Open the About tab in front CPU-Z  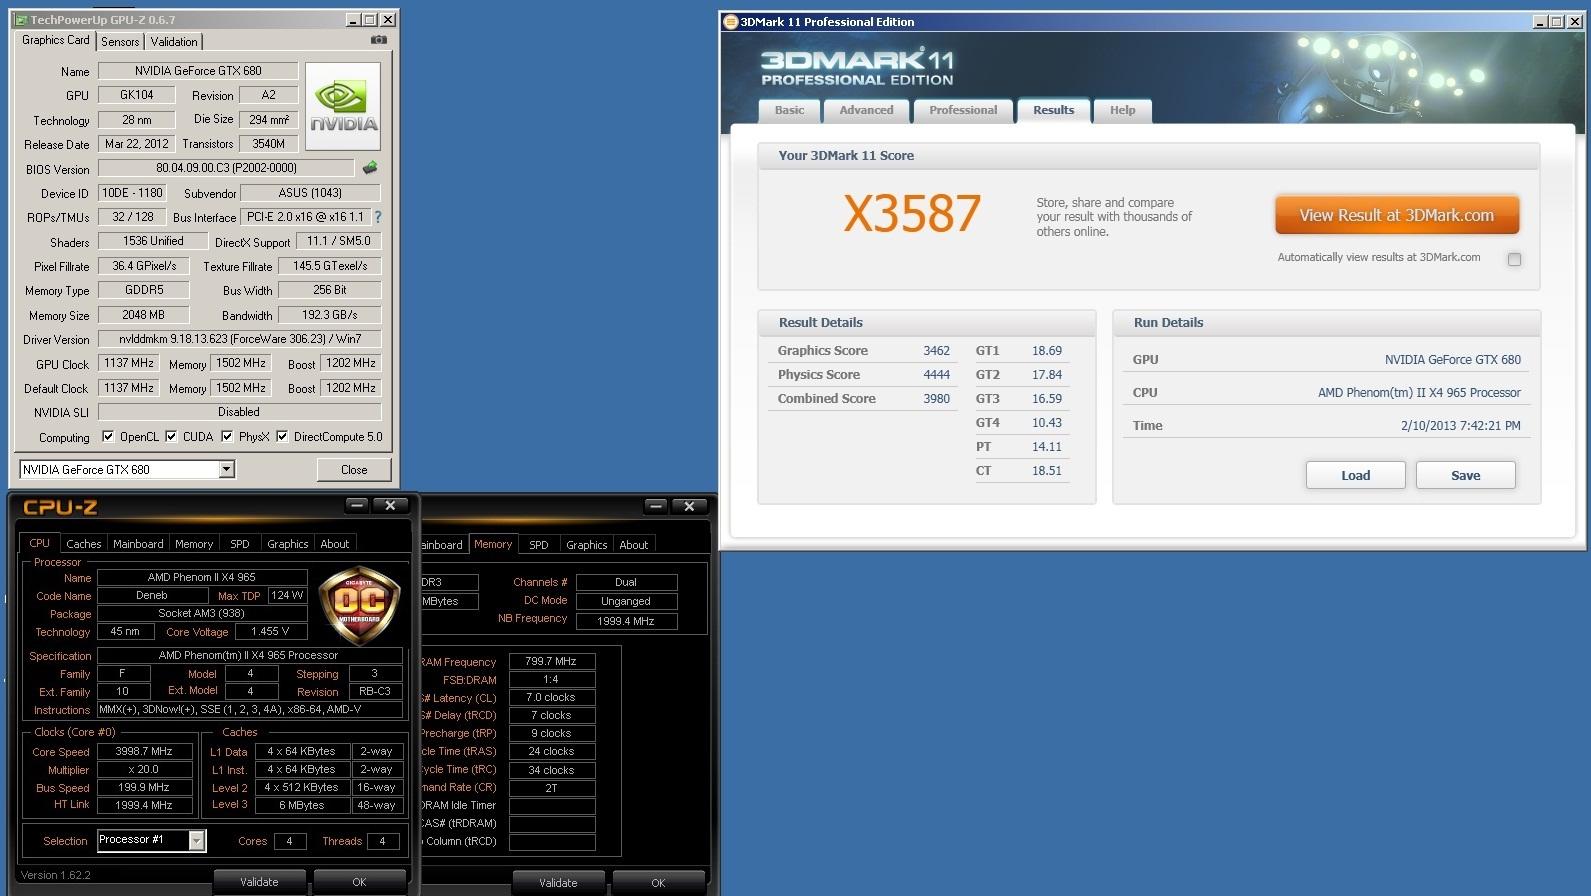point(335,544)
